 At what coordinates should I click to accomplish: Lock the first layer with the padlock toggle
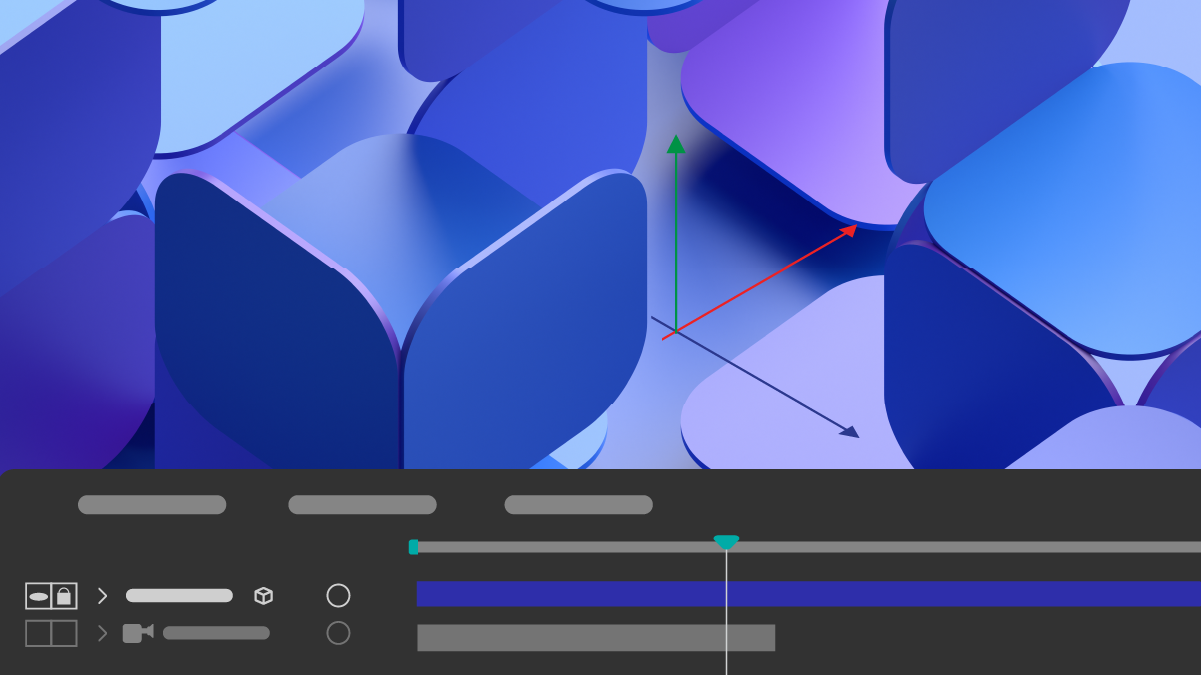tap(63, 595)
